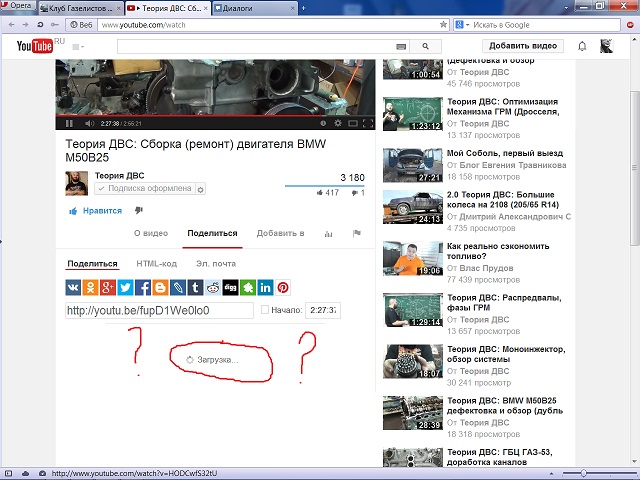
Task: Share via Odnoklassniki icon
Action: tap(90, 288)
